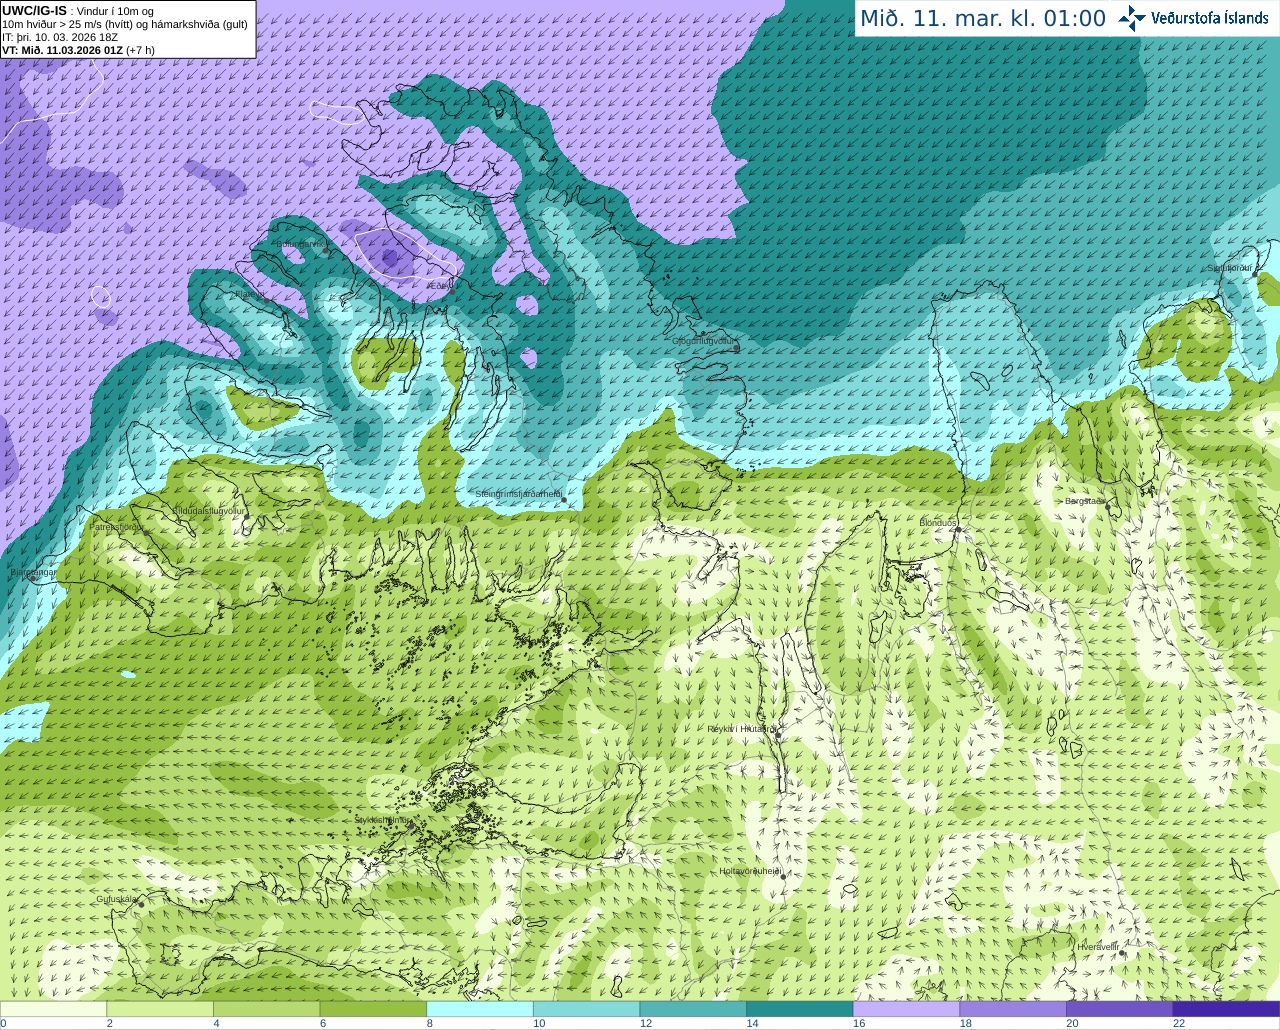
Task: Click the Flateyri station label
Action: (249, 293)
